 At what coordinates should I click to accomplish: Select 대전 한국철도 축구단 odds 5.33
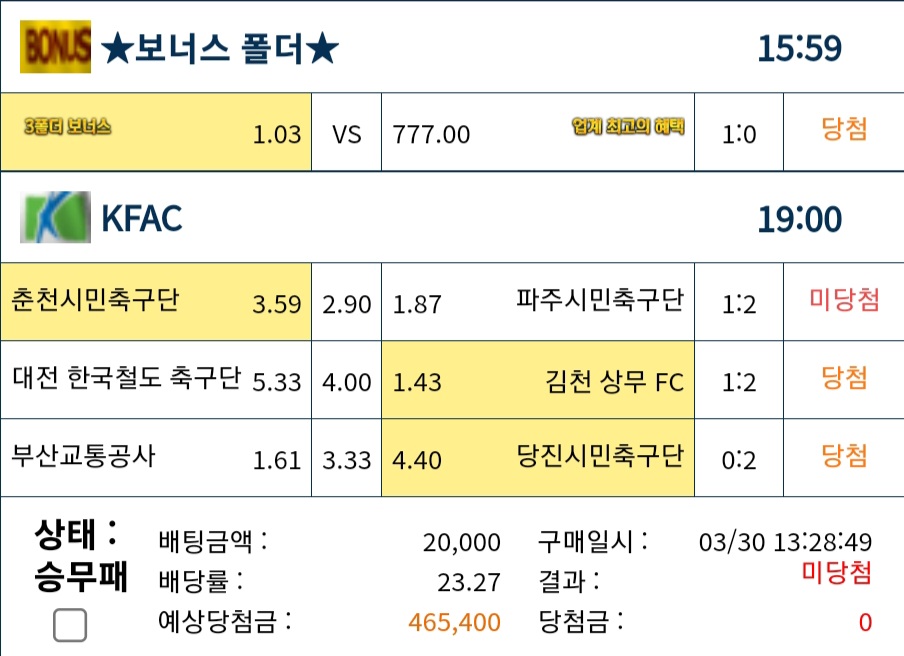click(x=156, y=380)
